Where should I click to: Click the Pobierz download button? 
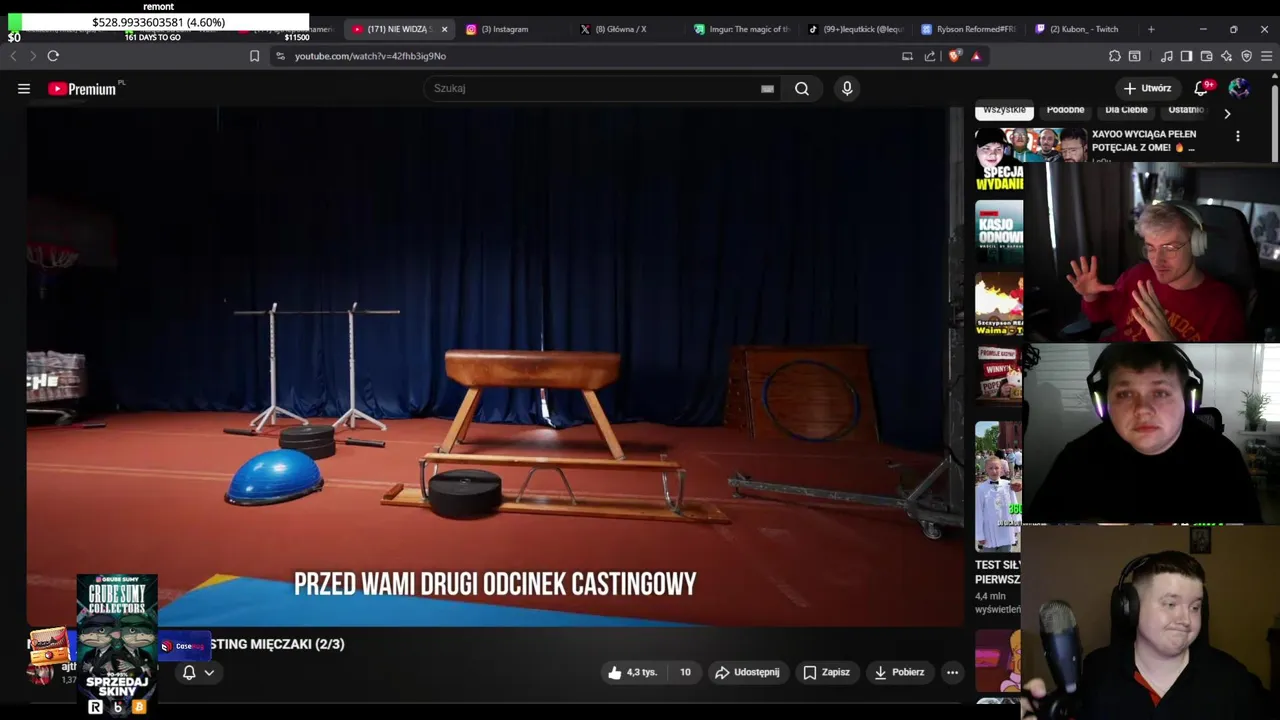coord(899,672)
